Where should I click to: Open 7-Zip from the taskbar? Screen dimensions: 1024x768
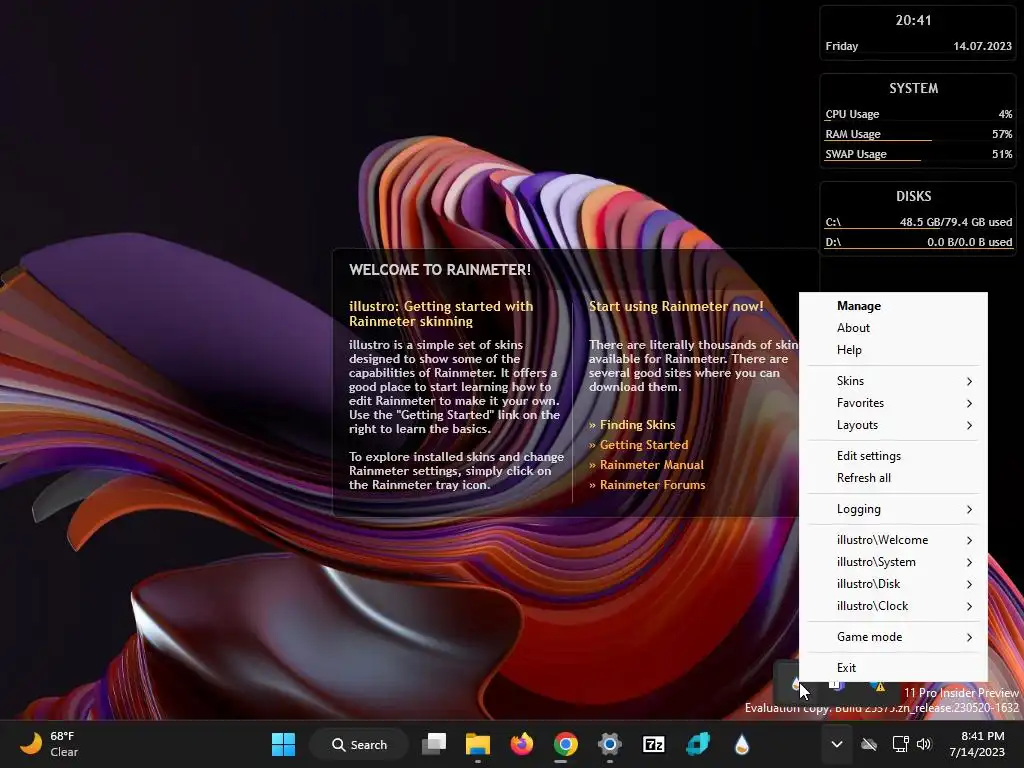[654, 744]
